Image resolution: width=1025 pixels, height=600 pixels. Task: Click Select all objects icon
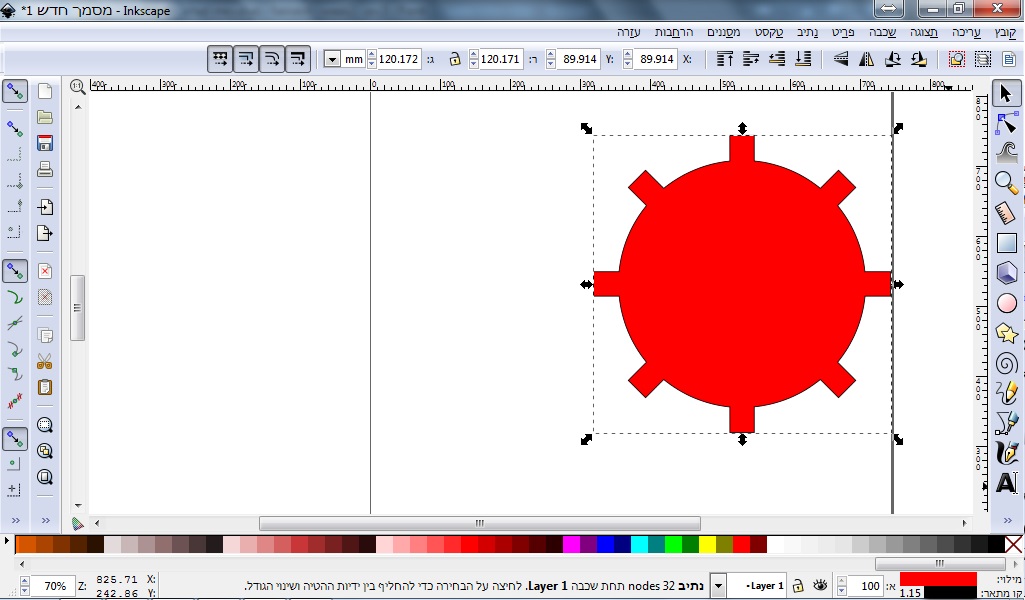click(x=1009, y=59)
